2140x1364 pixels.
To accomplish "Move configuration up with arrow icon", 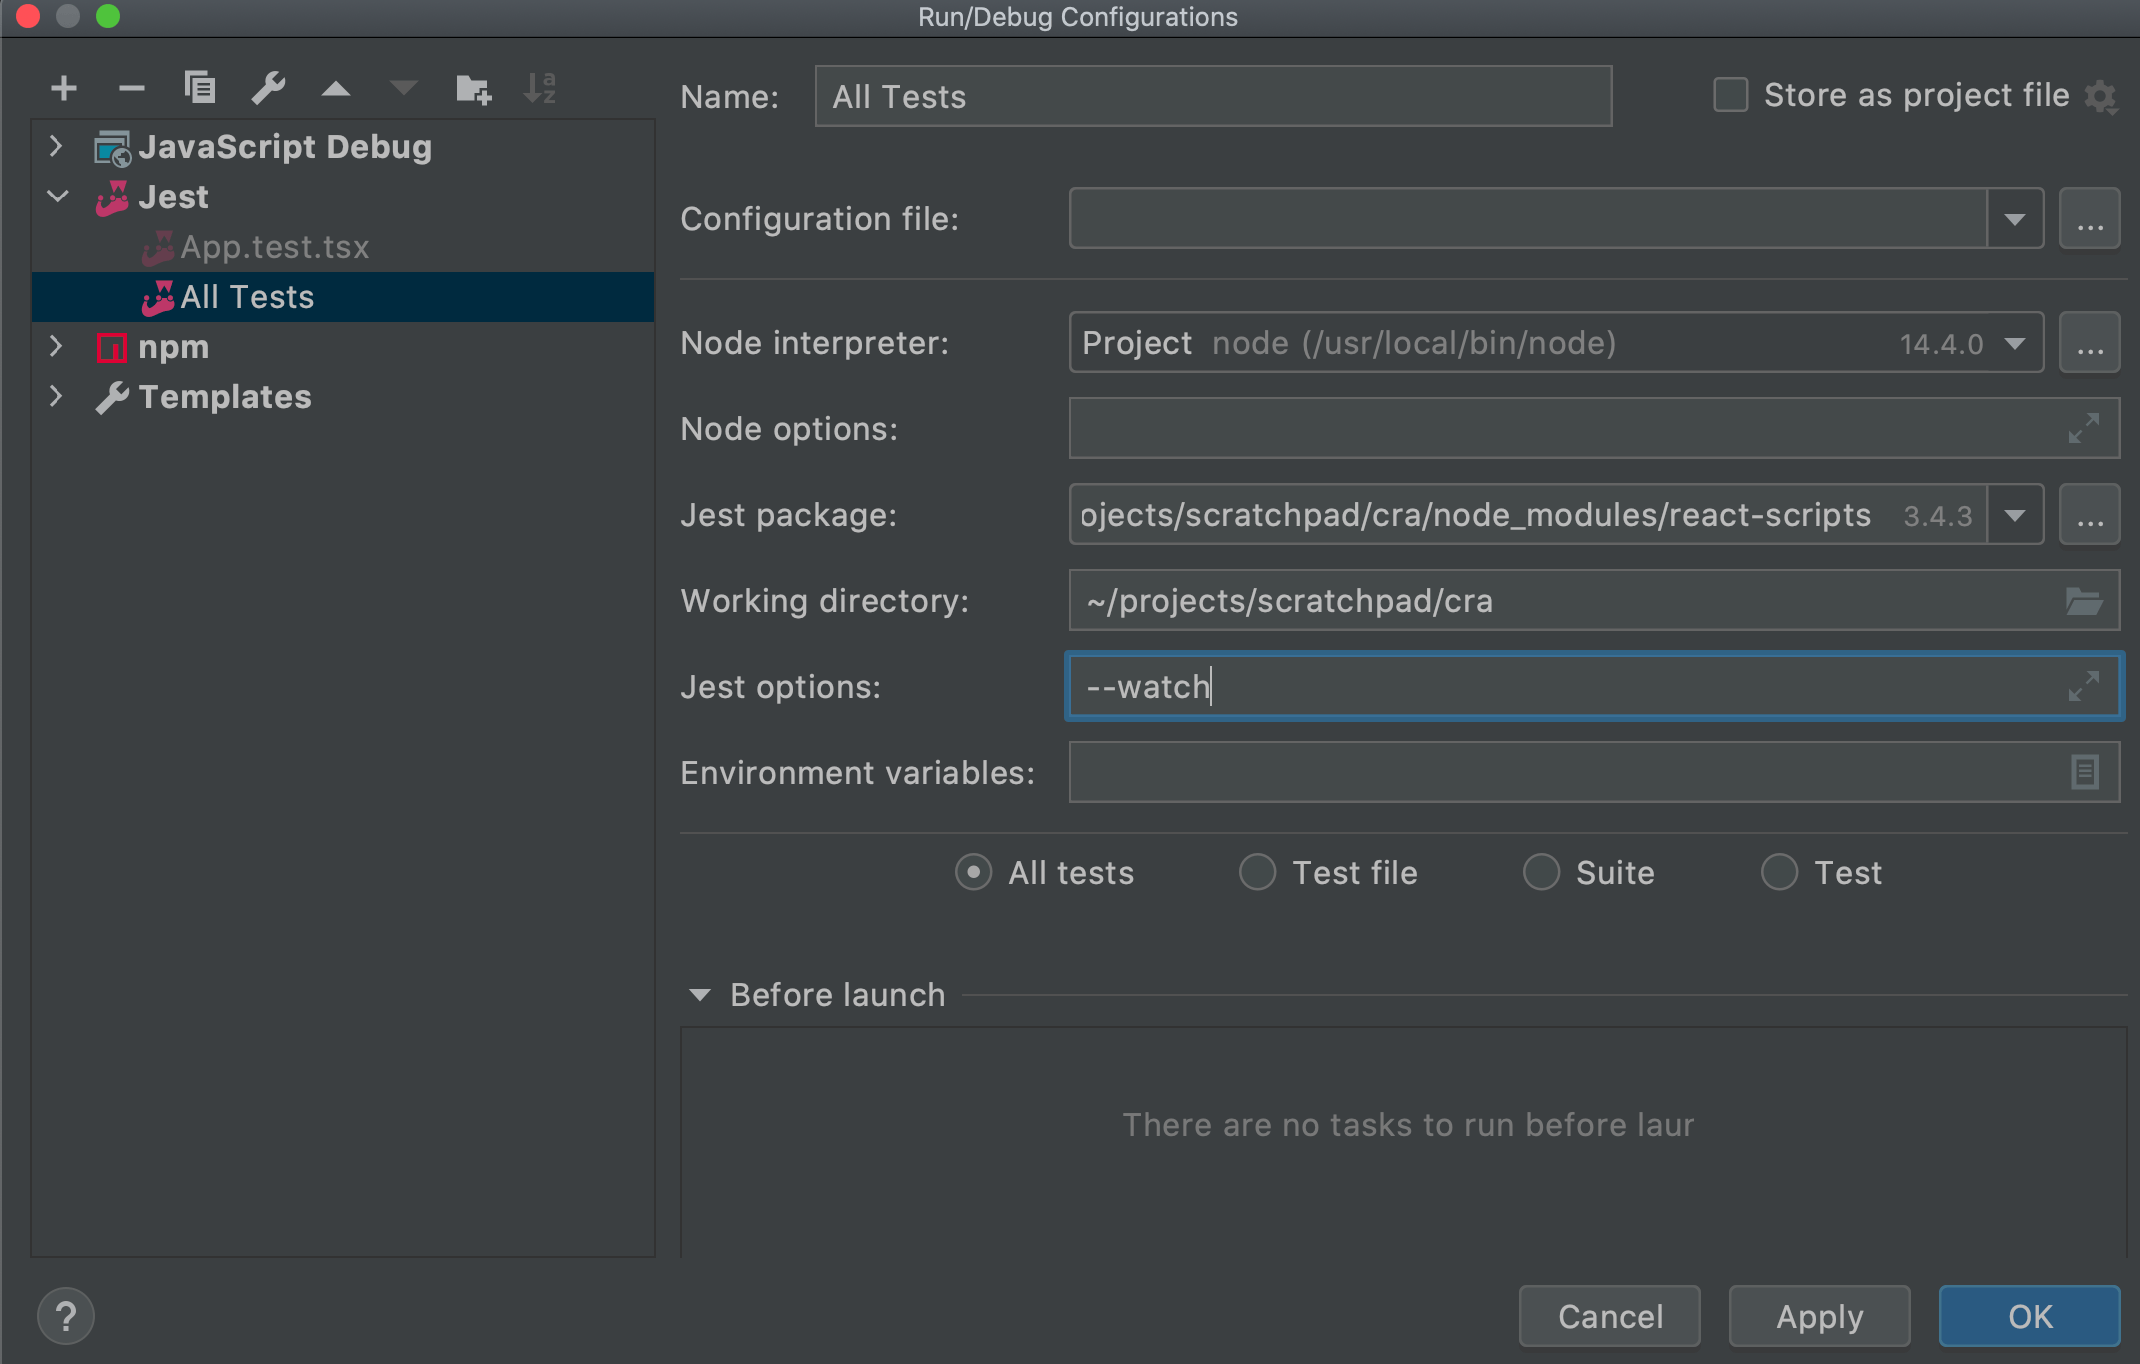I will [336, 88].
